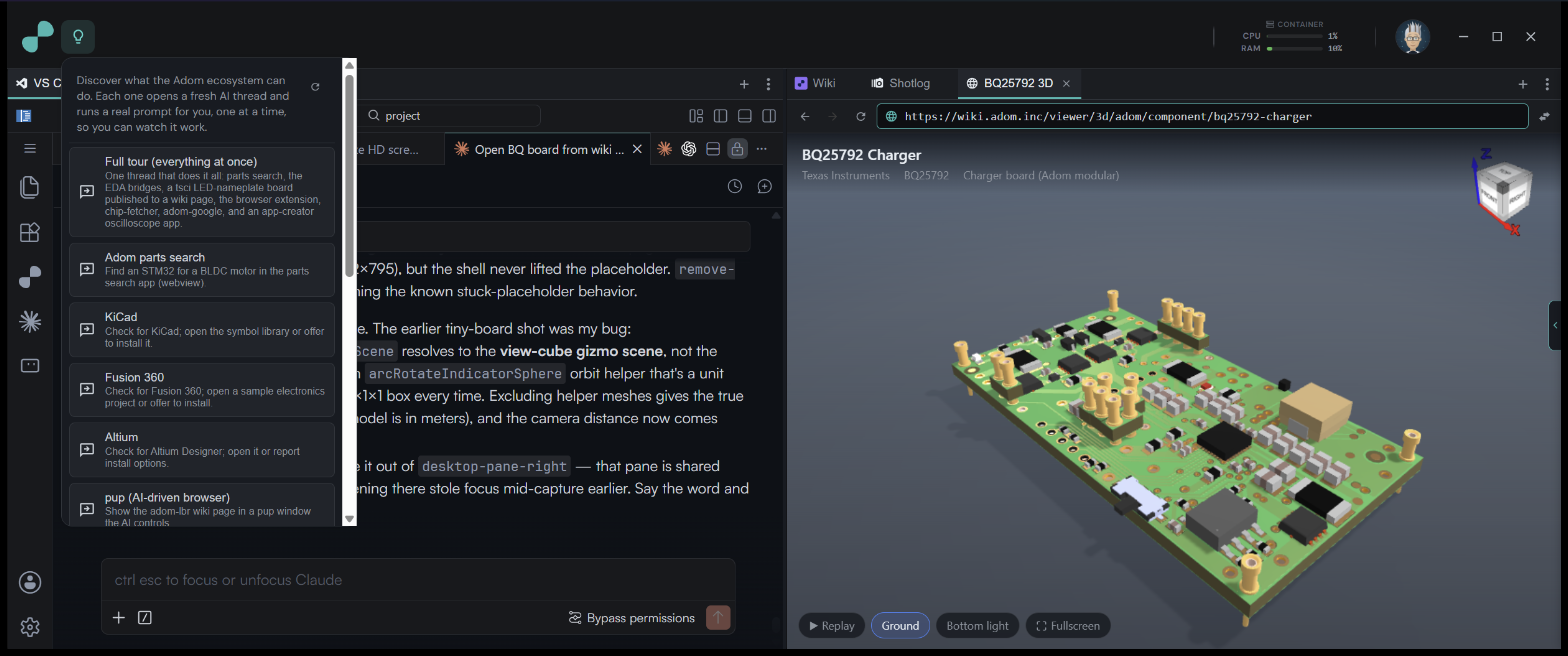1568x656 pixels.
Task: Click the swap arrows icon beside address bar
Action: point(1545,116)
